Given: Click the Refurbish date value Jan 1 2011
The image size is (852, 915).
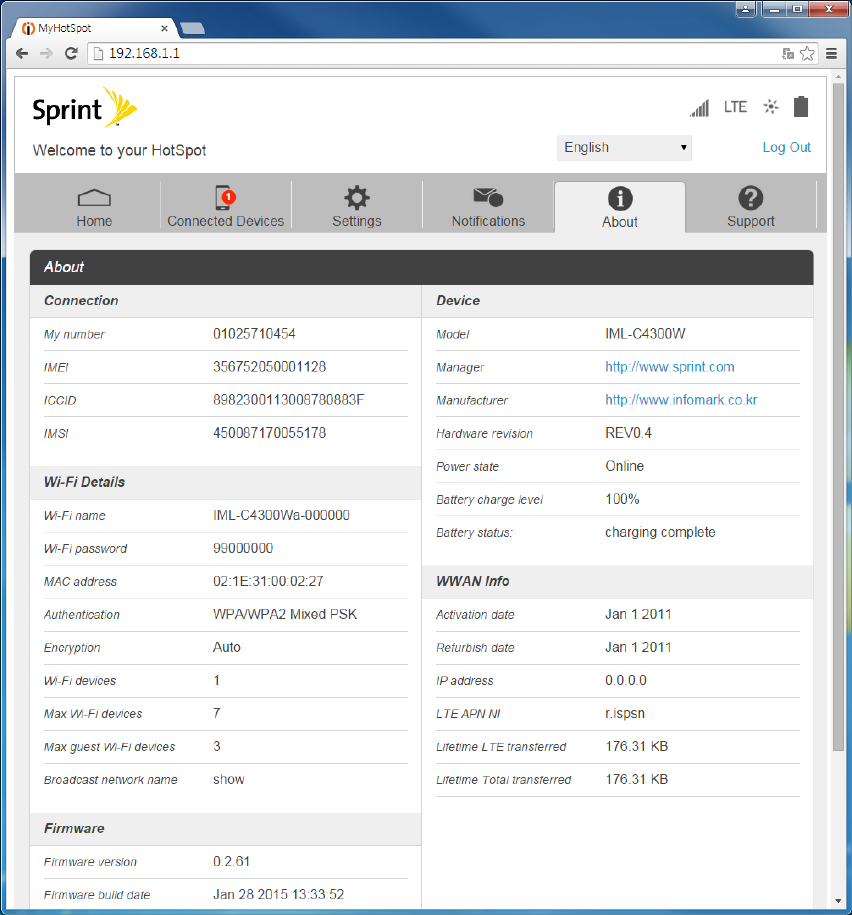Looking at the screenshot, I should coord(638,647).
